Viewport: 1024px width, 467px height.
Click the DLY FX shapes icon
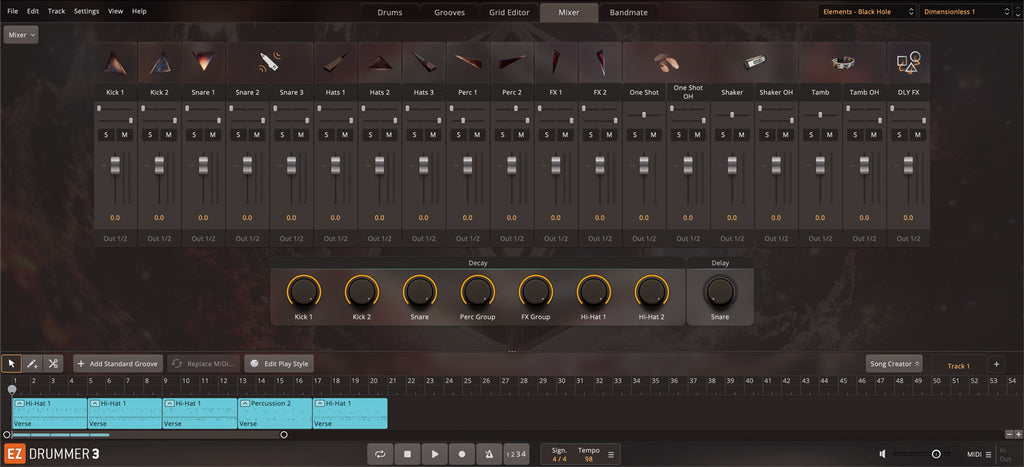908,63
